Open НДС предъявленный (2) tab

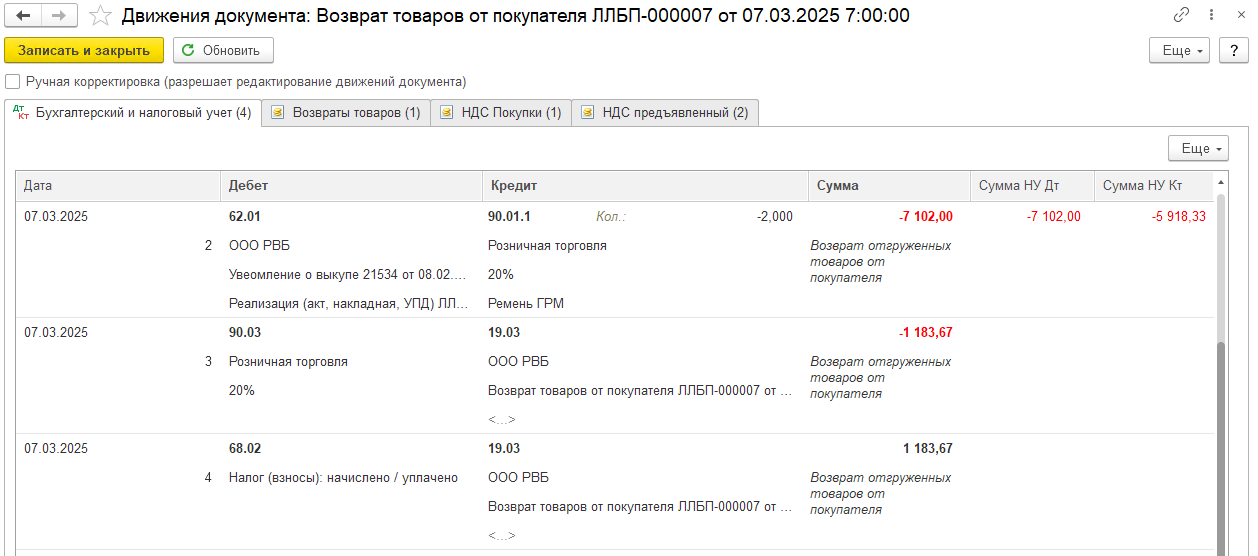665,113
